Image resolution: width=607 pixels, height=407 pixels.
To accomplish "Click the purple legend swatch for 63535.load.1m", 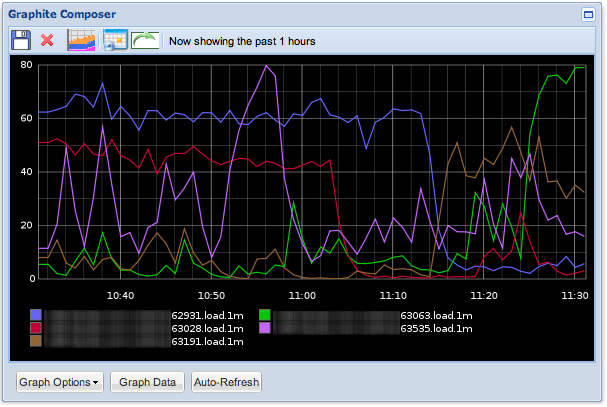I will point(265,328).
